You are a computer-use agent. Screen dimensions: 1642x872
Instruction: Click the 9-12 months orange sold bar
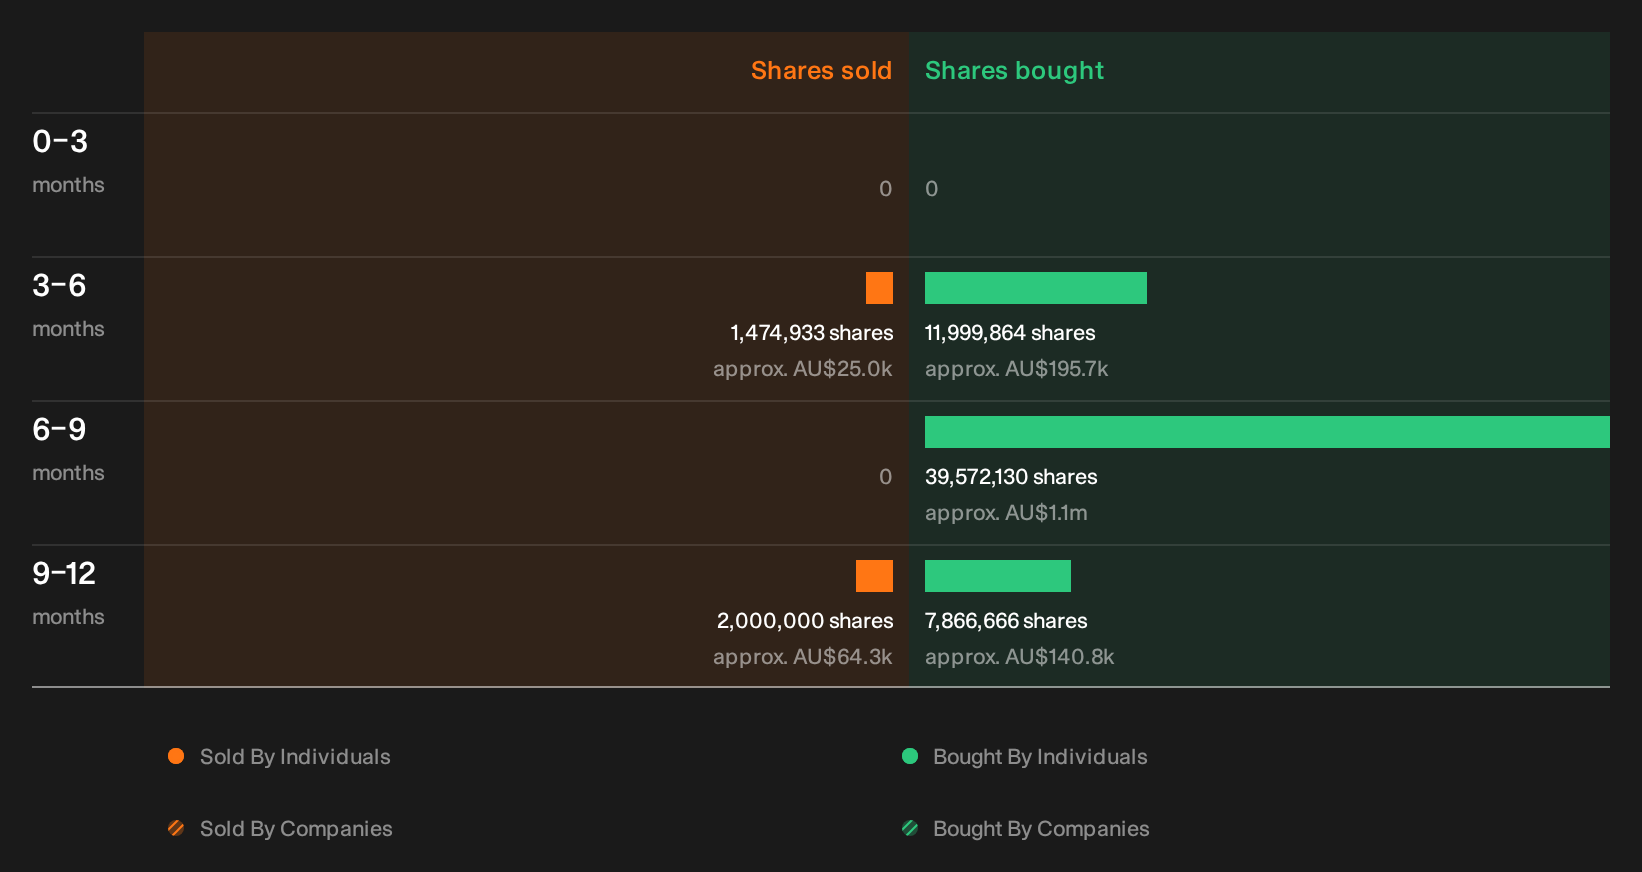(874, 576)
